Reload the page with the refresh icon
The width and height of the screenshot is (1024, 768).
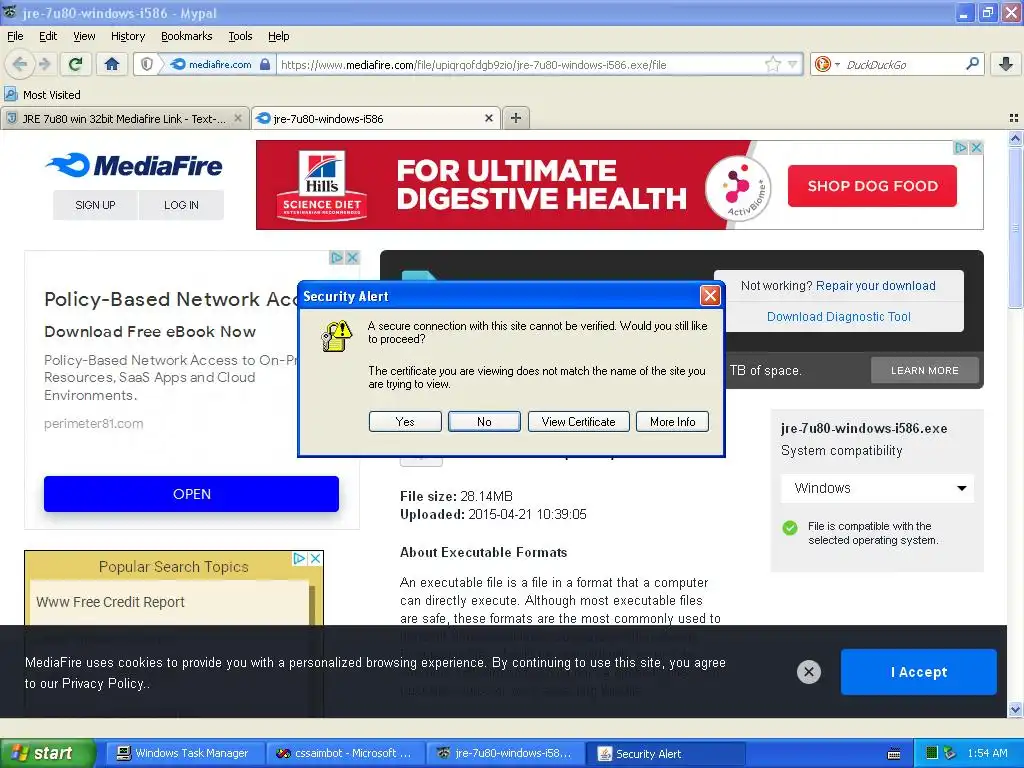pos(75,64)
